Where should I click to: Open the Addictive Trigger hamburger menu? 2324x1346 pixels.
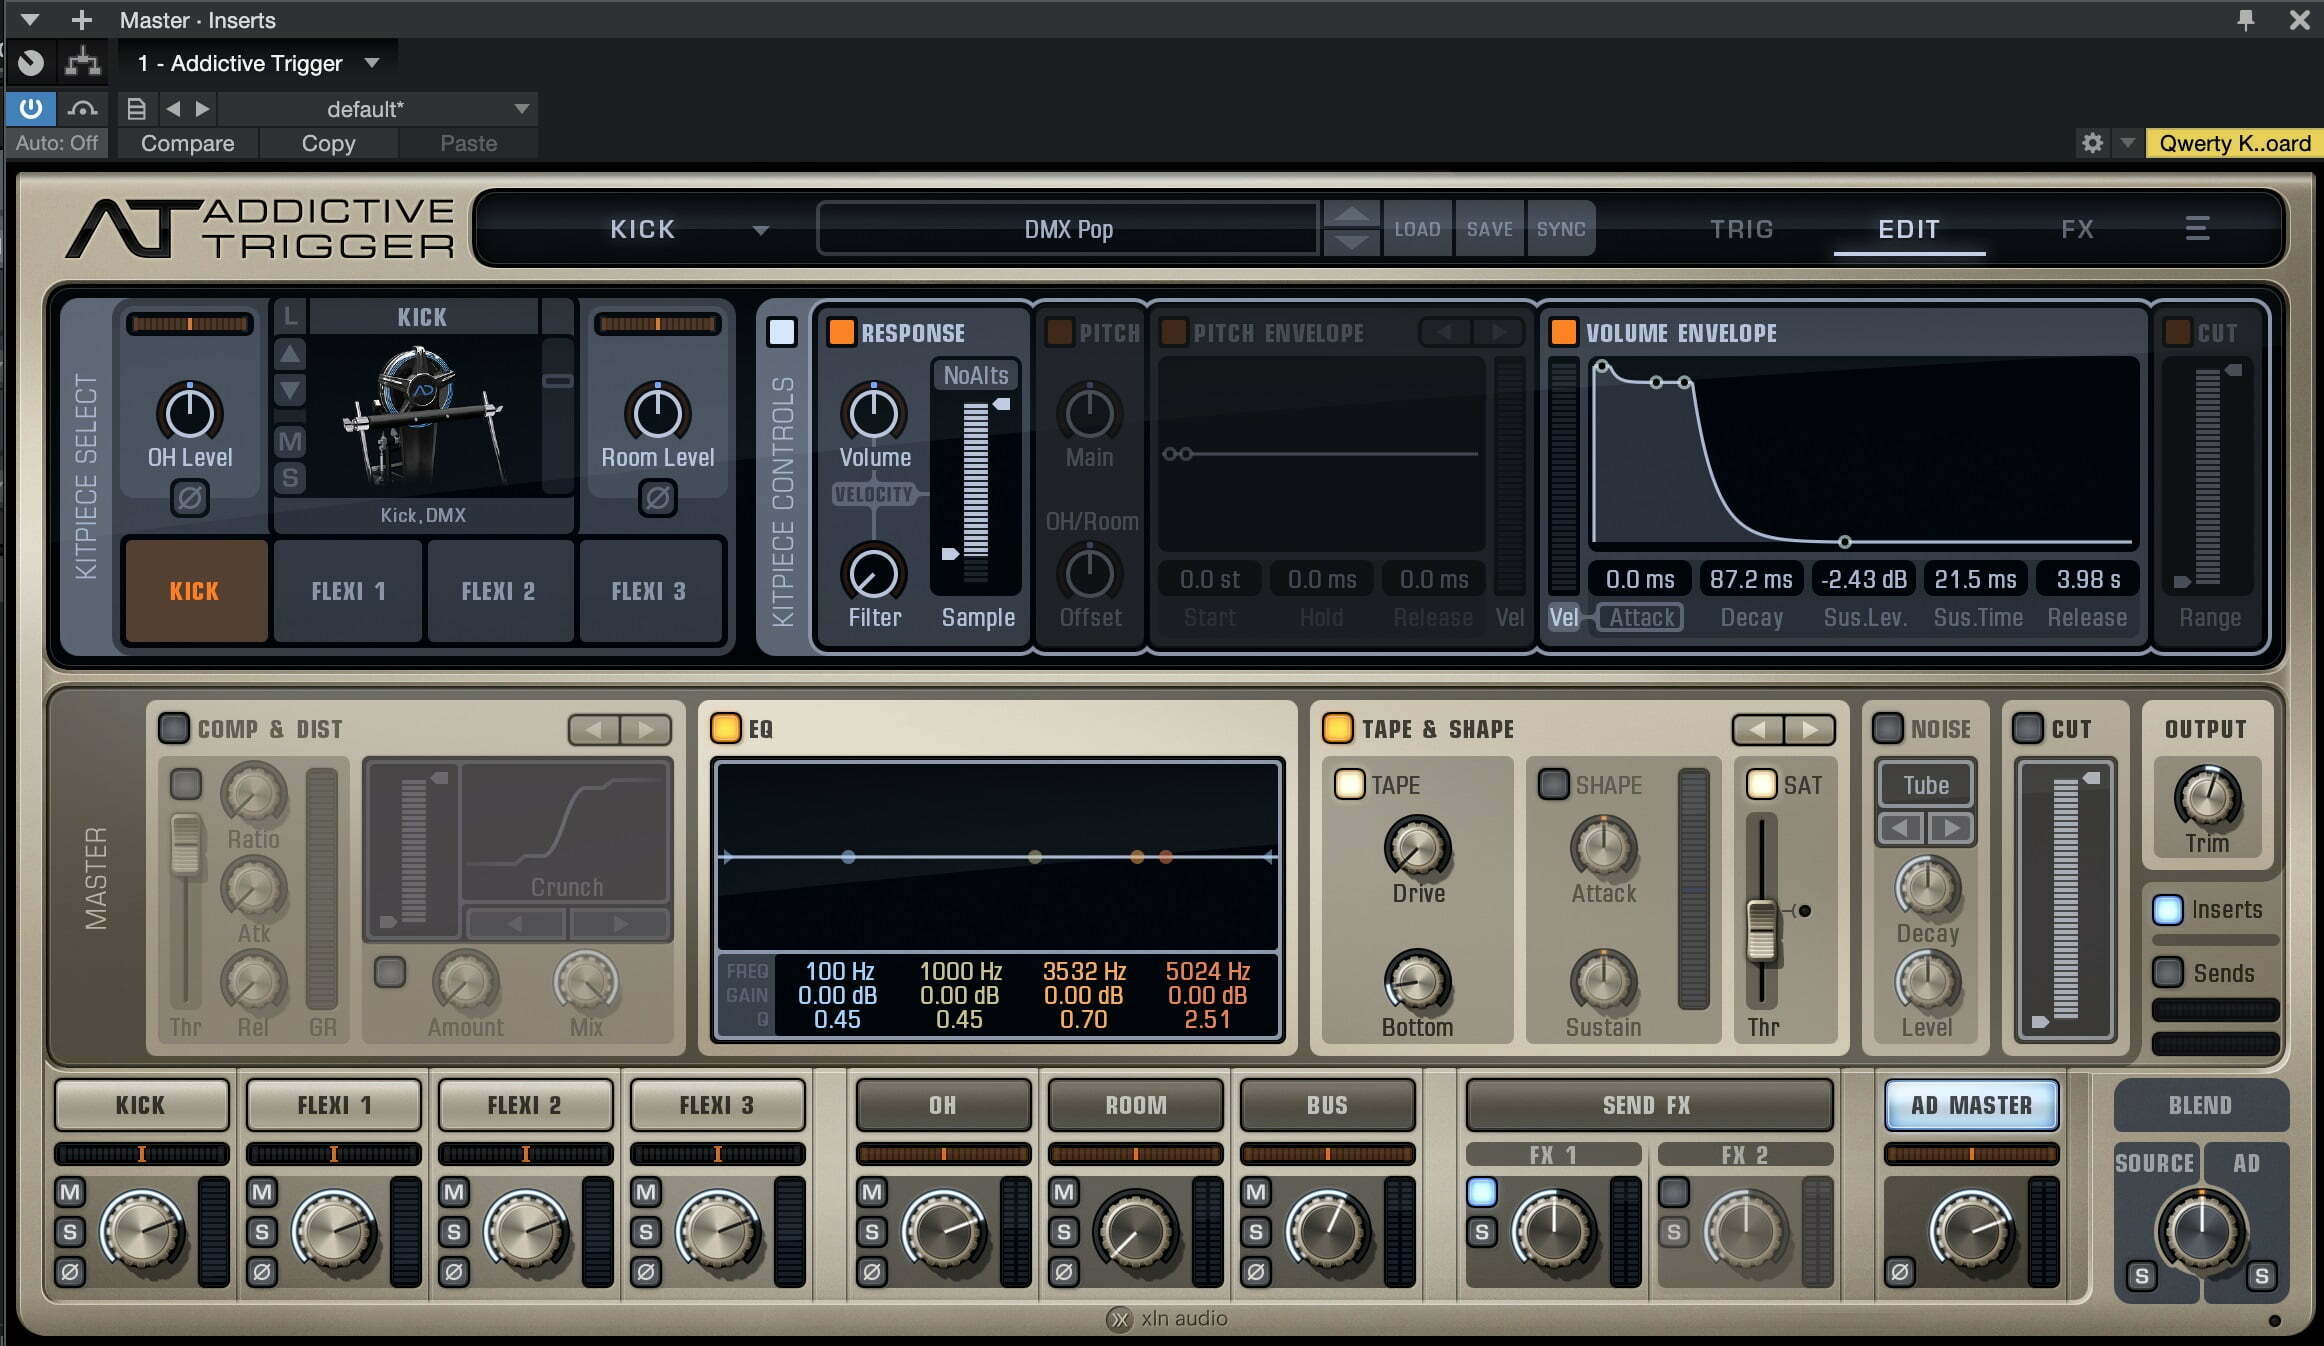tap(2196, 229)
